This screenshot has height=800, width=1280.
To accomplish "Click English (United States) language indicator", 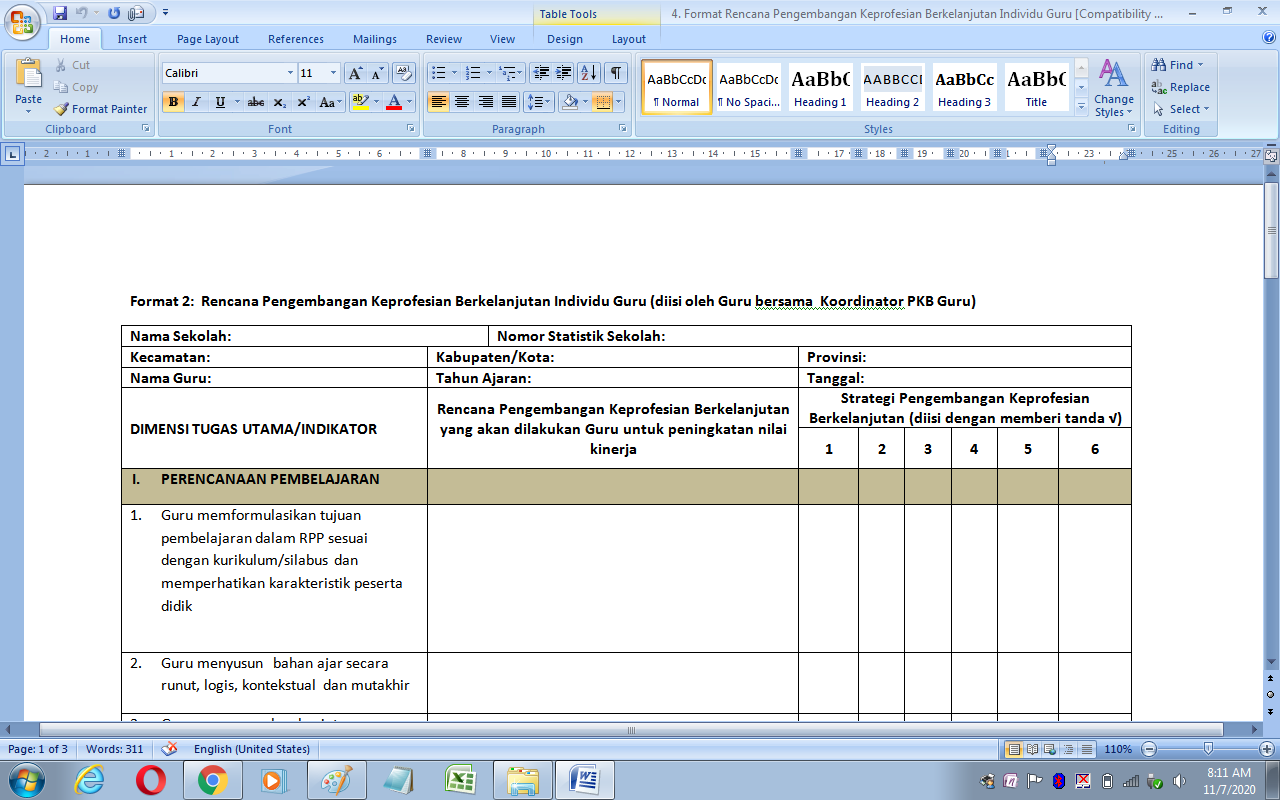I will [x=250, y=748].
